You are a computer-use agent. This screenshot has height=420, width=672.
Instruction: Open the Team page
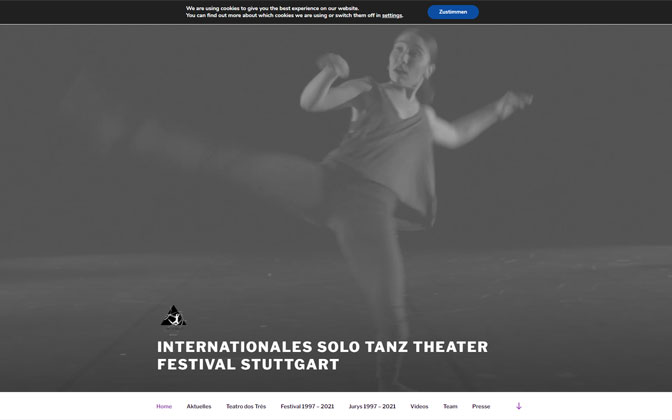(450, 406)
